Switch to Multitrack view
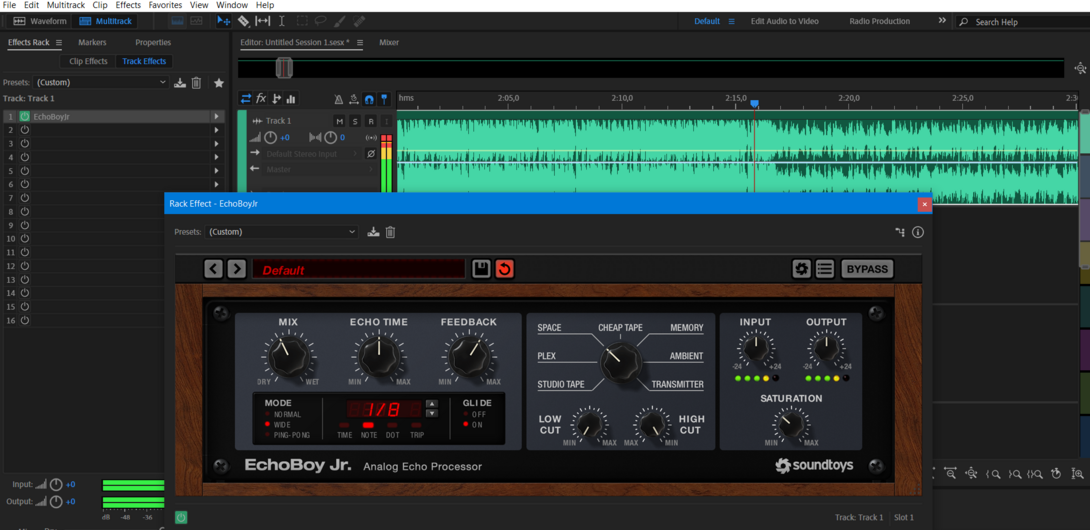This screenshot has width=1090, height=530. point(106,21)
